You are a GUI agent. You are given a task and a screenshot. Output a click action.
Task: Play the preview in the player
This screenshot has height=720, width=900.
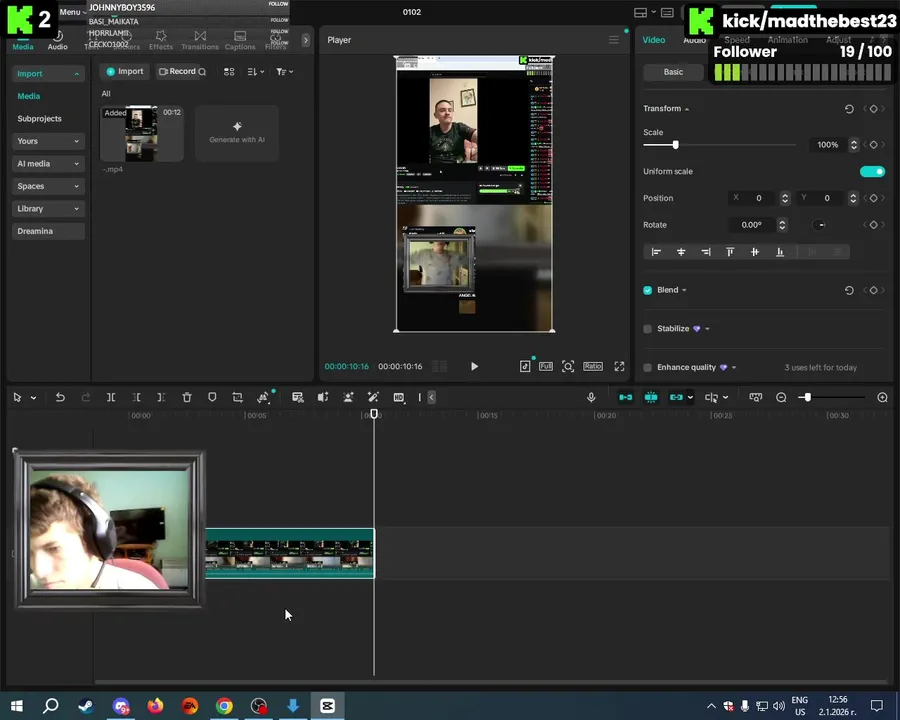pos(474,366)
